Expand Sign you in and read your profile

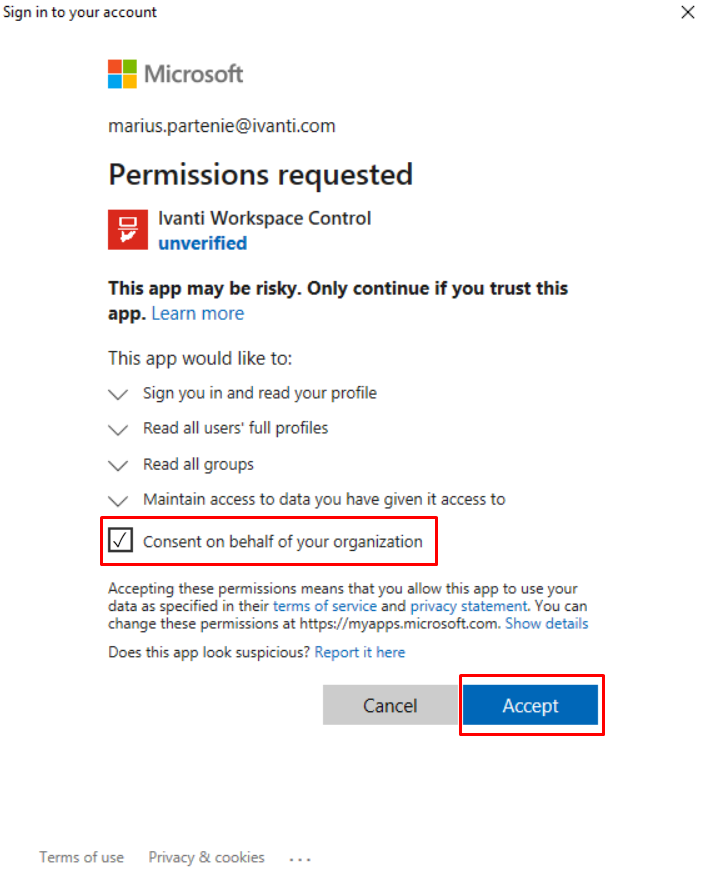118,394
